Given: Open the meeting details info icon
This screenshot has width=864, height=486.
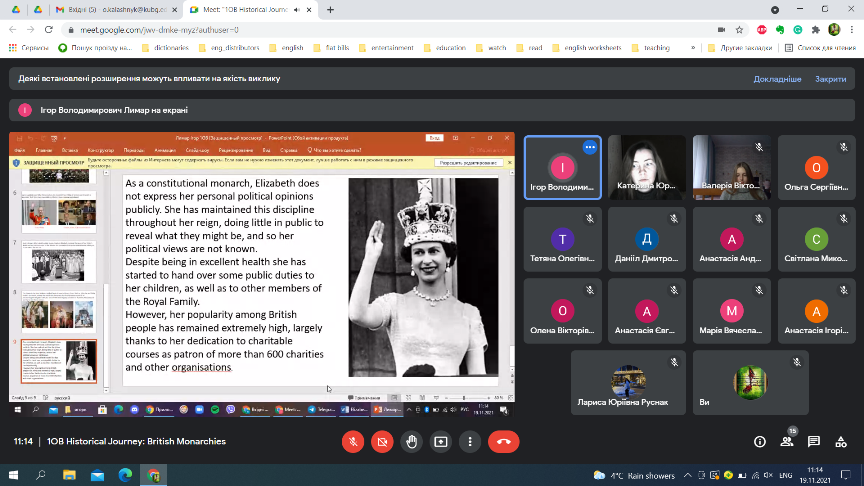Looking at the screenshot, I should point(759,441).
